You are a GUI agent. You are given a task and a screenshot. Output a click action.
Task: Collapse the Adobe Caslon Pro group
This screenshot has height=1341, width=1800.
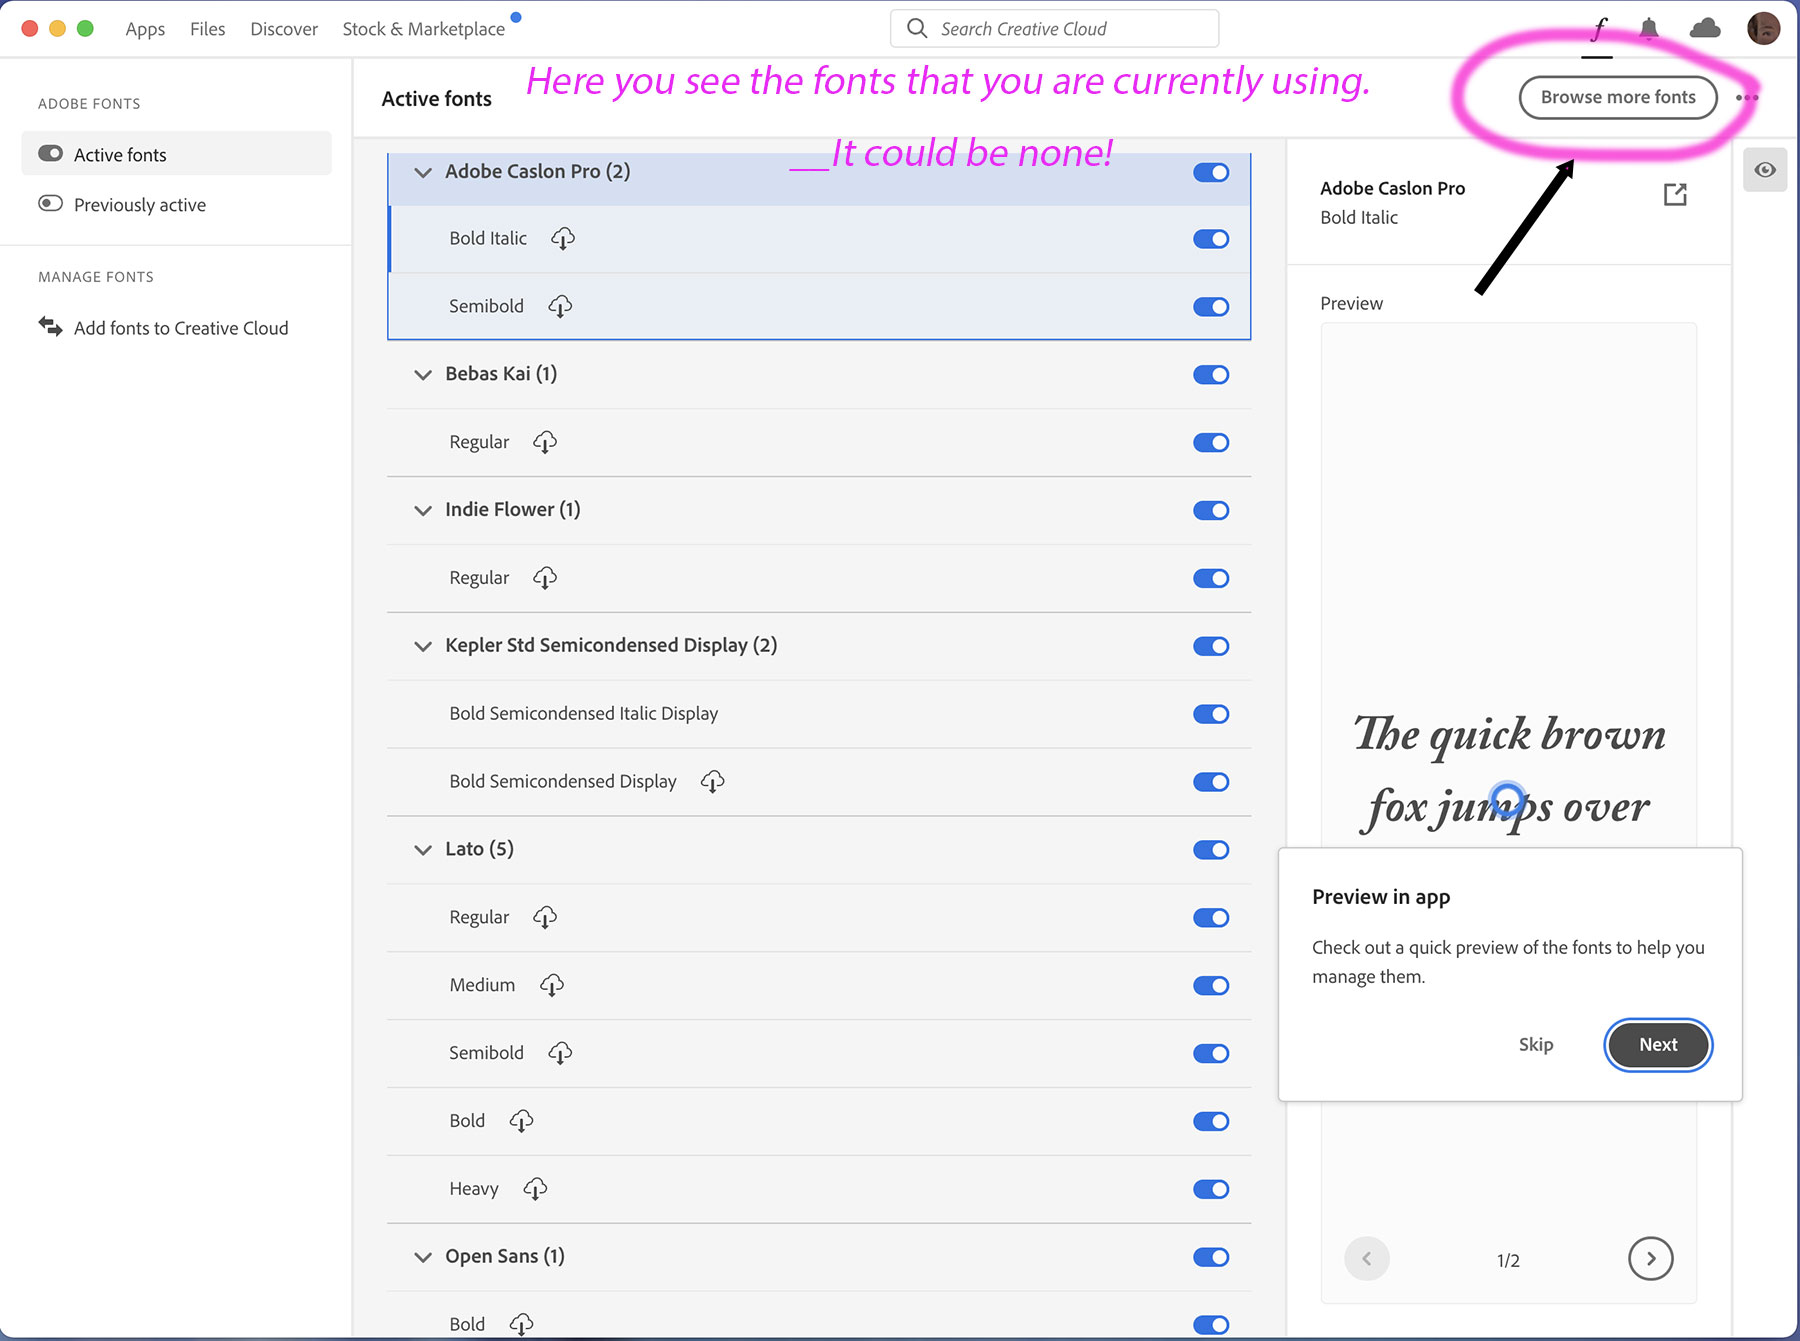[x=423, y=172]
